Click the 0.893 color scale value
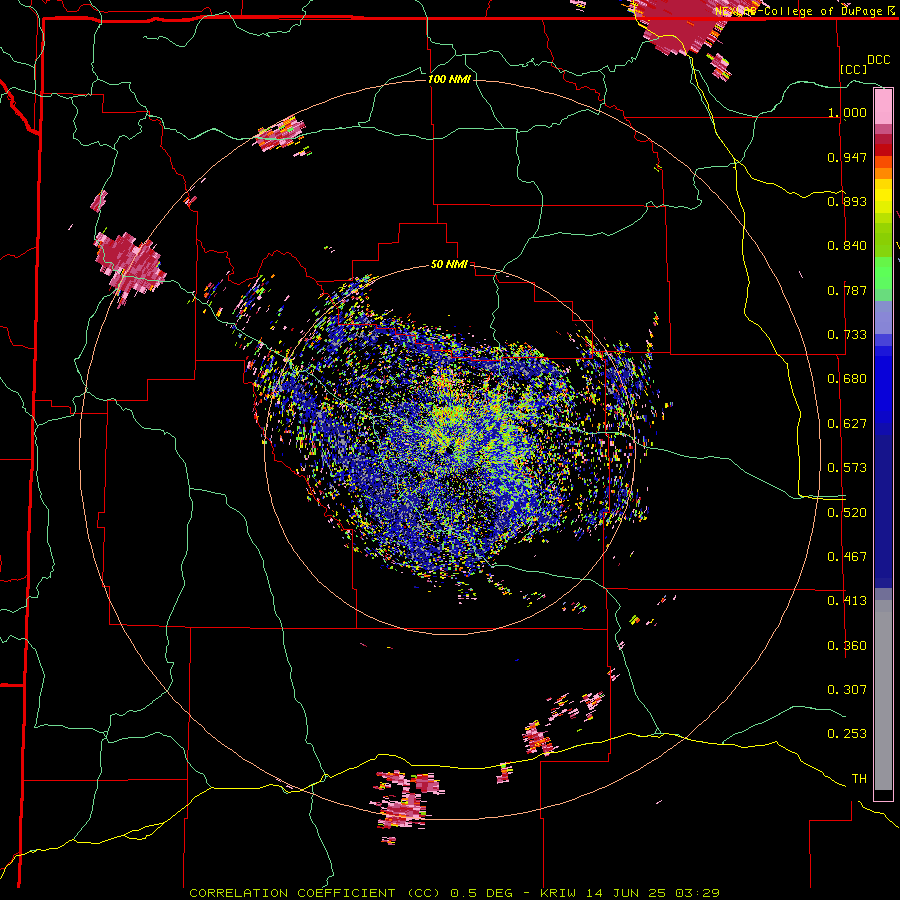The height and width of the screenshot is (900, 900). coord(847,201)
